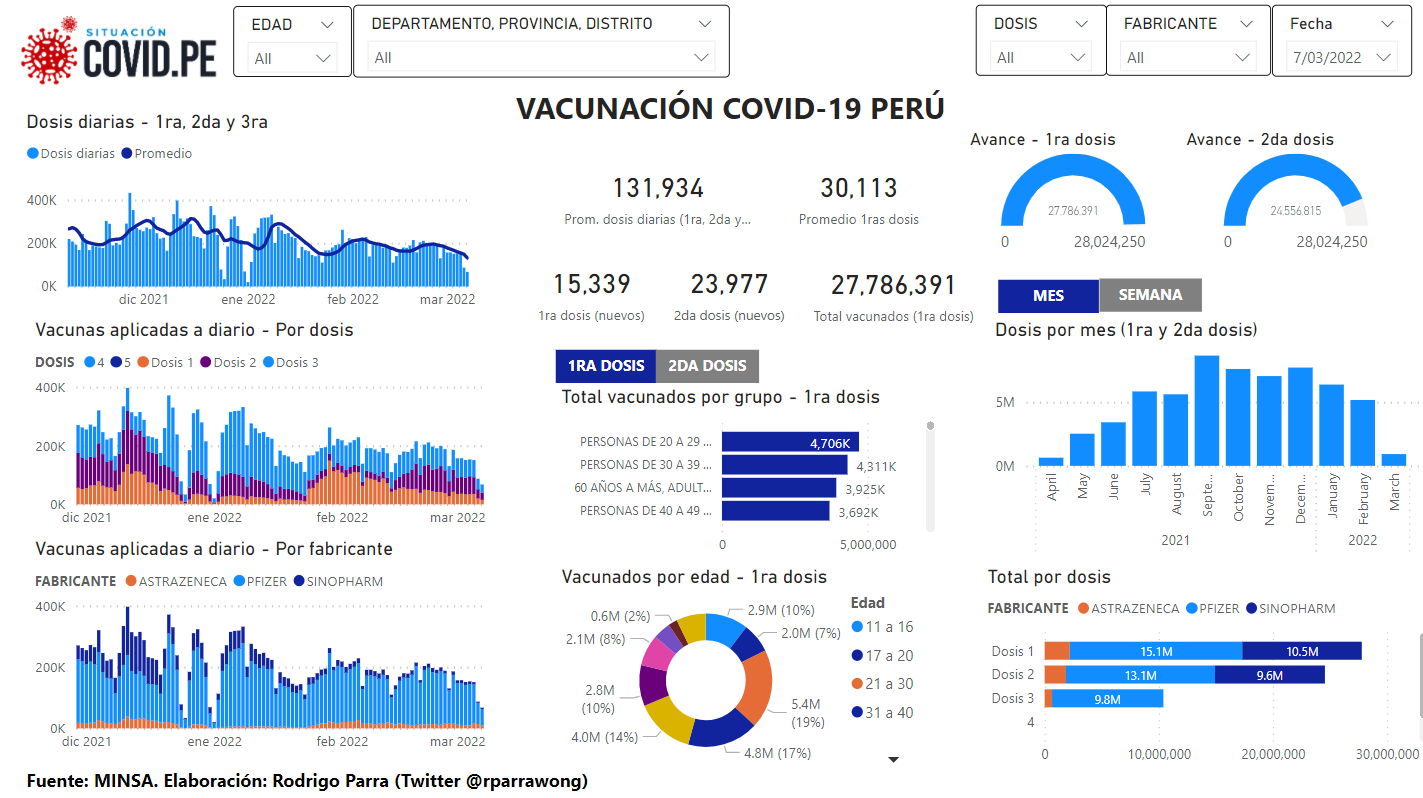The width and height of the screenshot is (1423, 798).
Task: Switch to the SEMANA view
Action: tap(1150, 295)
